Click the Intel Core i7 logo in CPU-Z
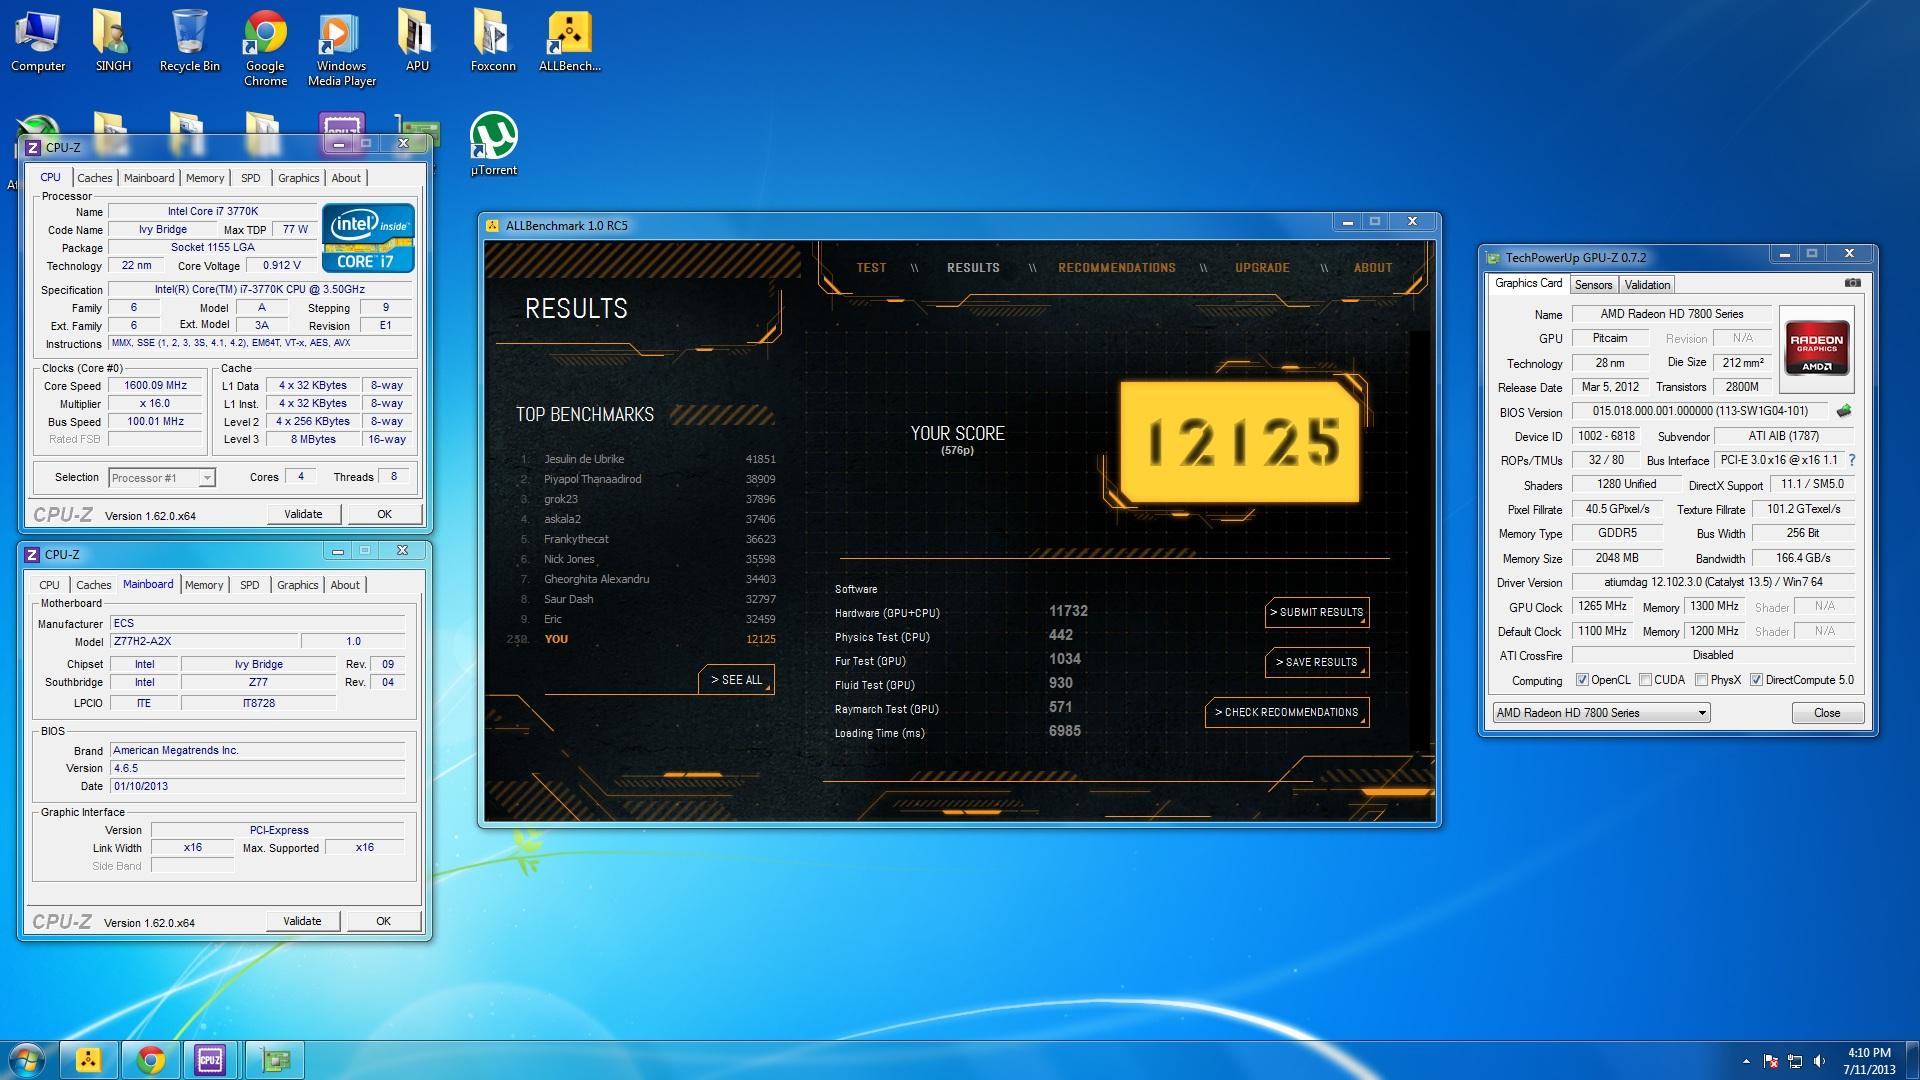Viewport: 1920px width, 1080px height. pos(367,238)
